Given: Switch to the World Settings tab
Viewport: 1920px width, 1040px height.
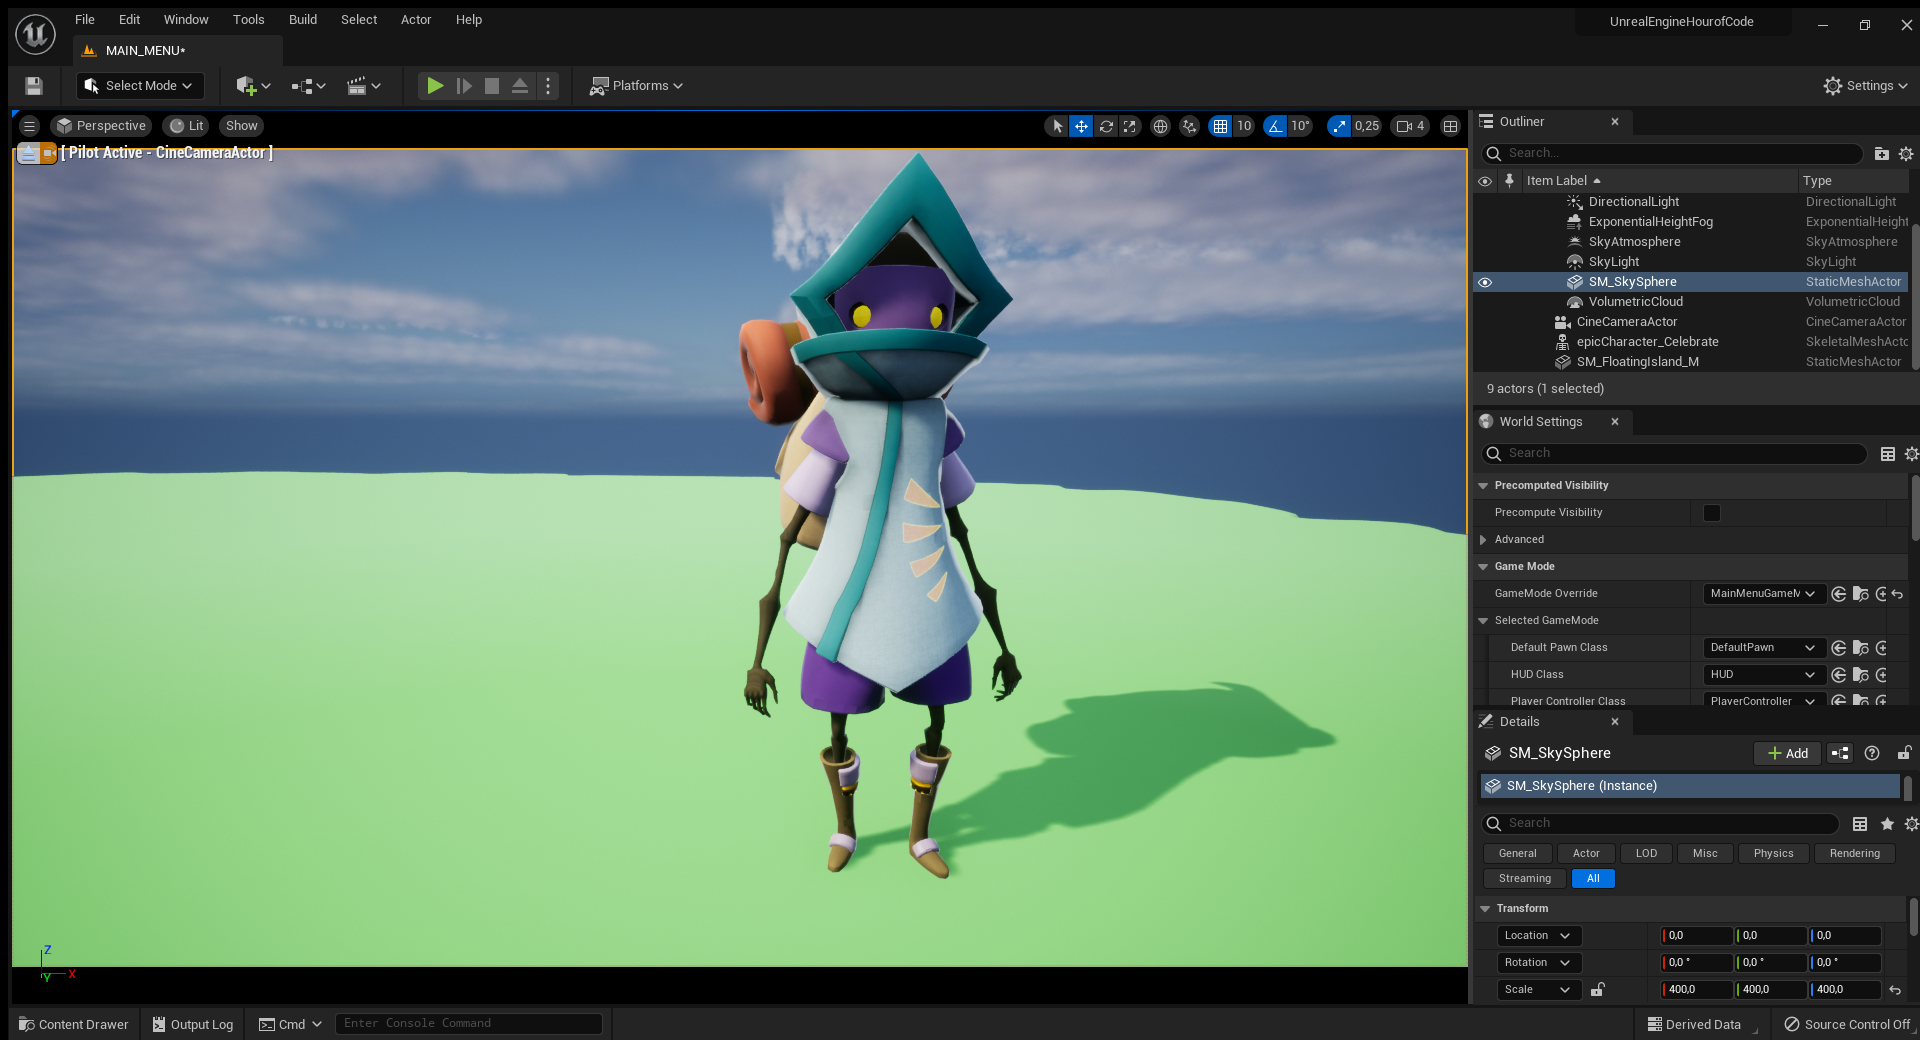Looking at the screenshot, I should coord(1541,422).
